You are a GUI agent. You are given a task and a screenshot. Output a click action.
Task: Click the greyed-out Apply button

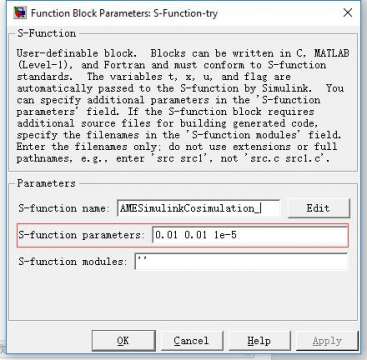pos(327,341)
